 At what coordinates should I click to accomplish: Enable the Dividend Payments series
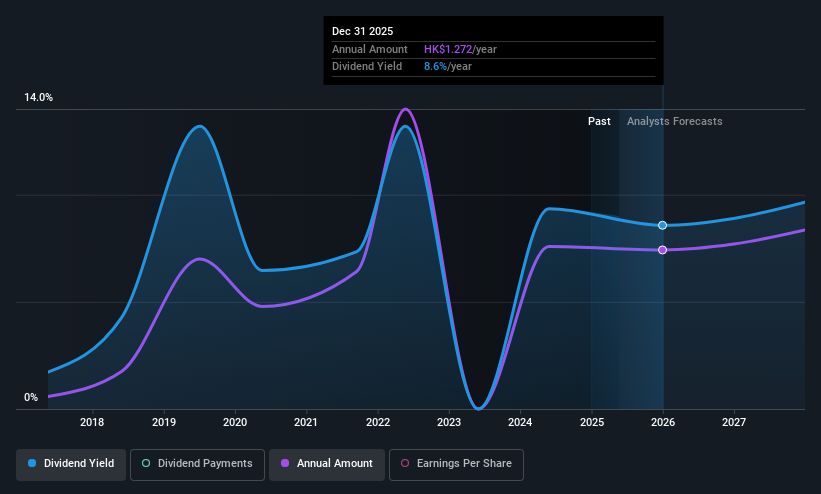click(197, 465)
